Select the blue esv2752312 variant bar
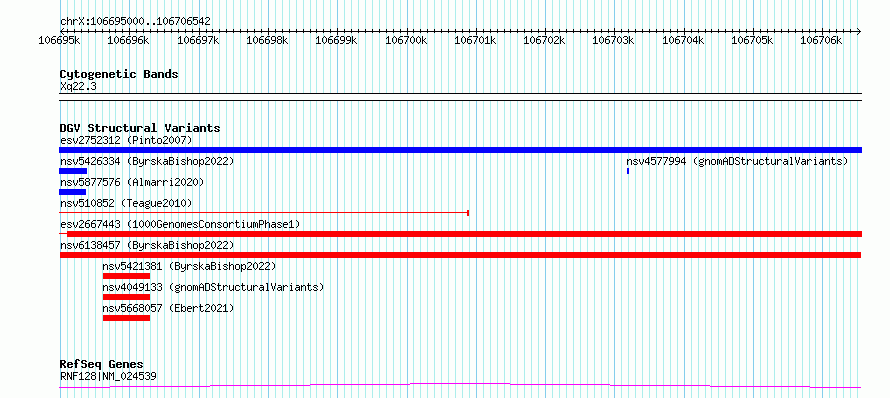Viewport: 890px width, 398px height. [460, 150]
